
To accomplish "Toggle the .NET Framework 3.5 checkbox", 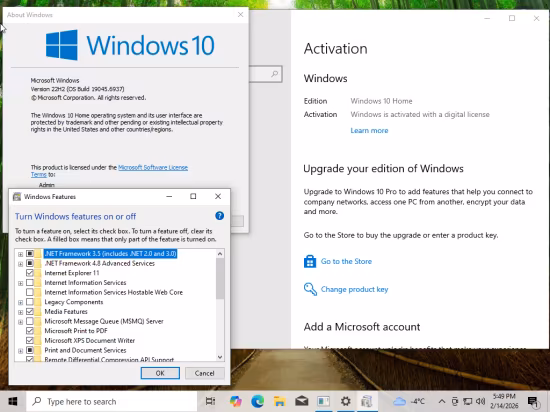I will pos(30,253).
